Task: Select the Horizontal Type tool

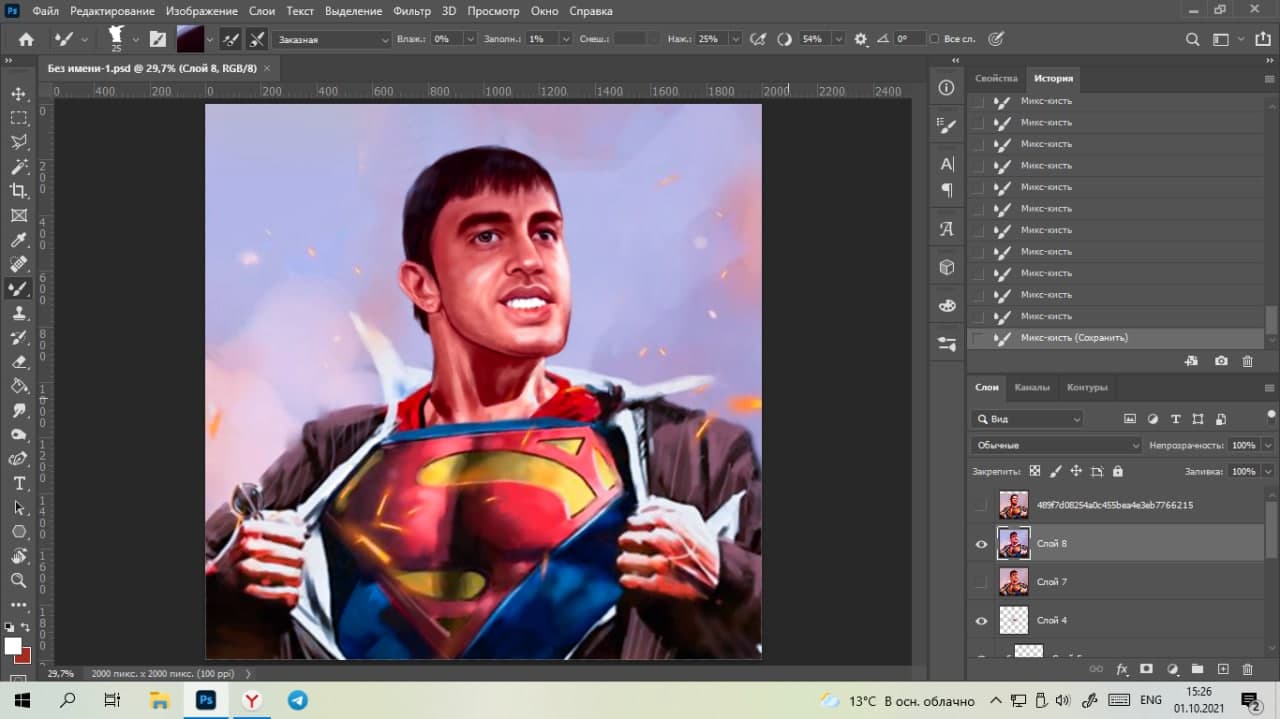Action: [19, 483]
